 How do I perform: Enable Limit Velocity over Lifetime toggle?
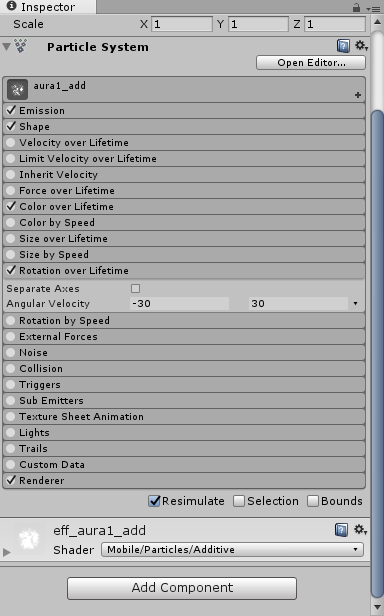pyautogui.click(x=11, y=159)
